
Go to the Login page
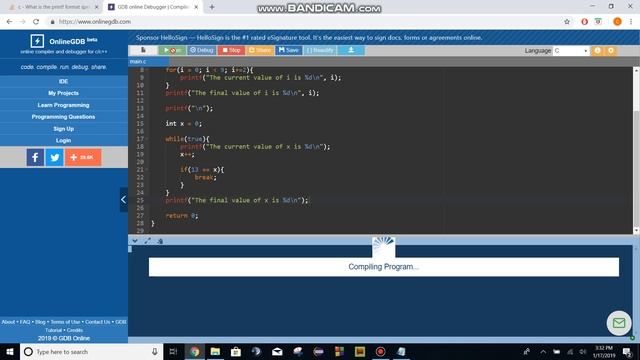tap(64, 140)
